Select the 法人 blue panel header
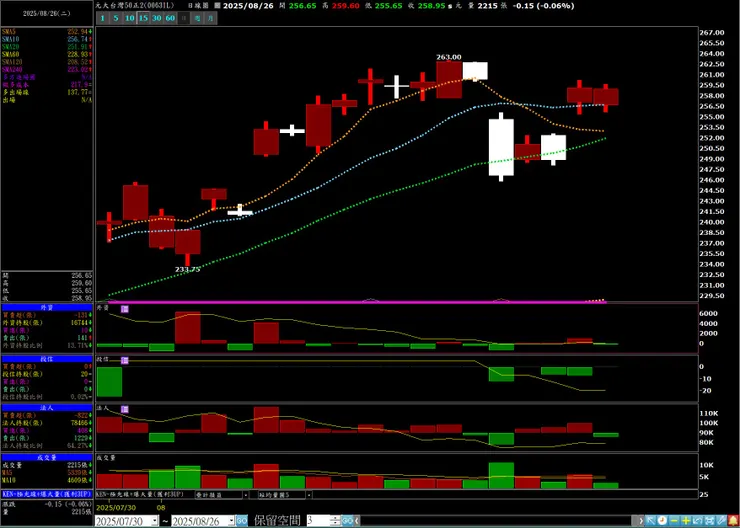 (x=47, y=407)
